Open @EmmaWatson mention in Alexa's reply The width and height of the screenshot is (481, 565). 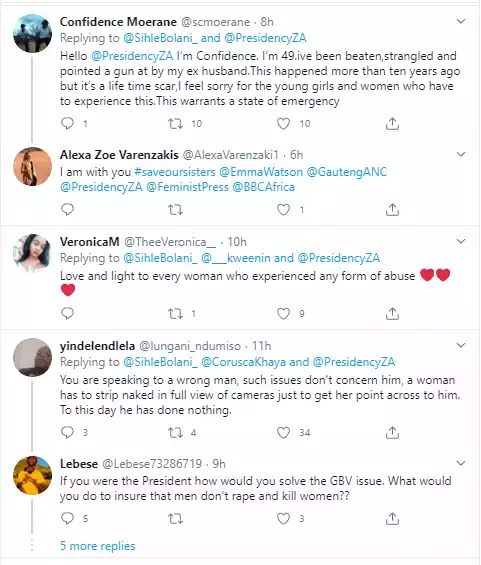click(261, 172)
